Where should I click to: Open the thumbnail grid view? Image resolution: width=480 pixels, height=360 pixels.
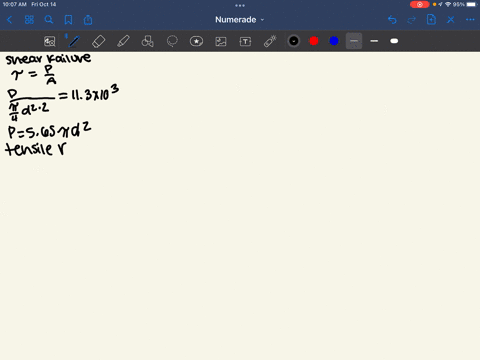coord(29,20)
